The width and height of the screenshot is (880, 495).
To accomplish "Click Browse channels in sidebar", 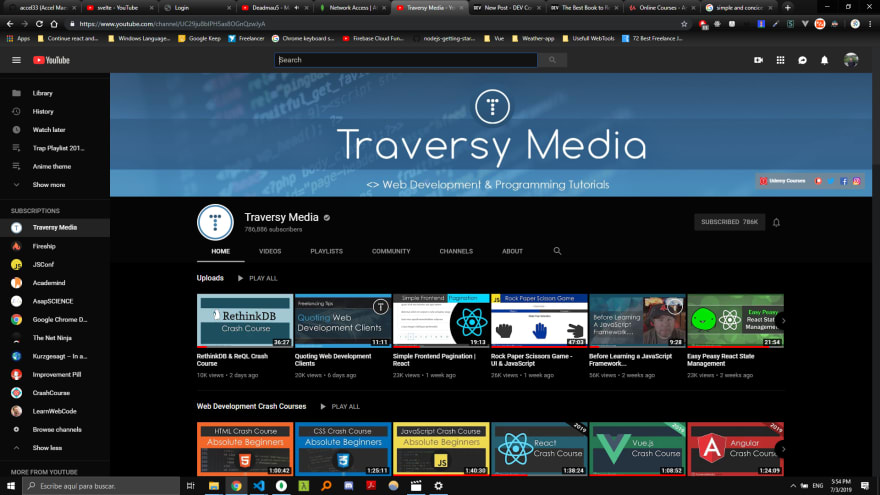I will [55, 429].
